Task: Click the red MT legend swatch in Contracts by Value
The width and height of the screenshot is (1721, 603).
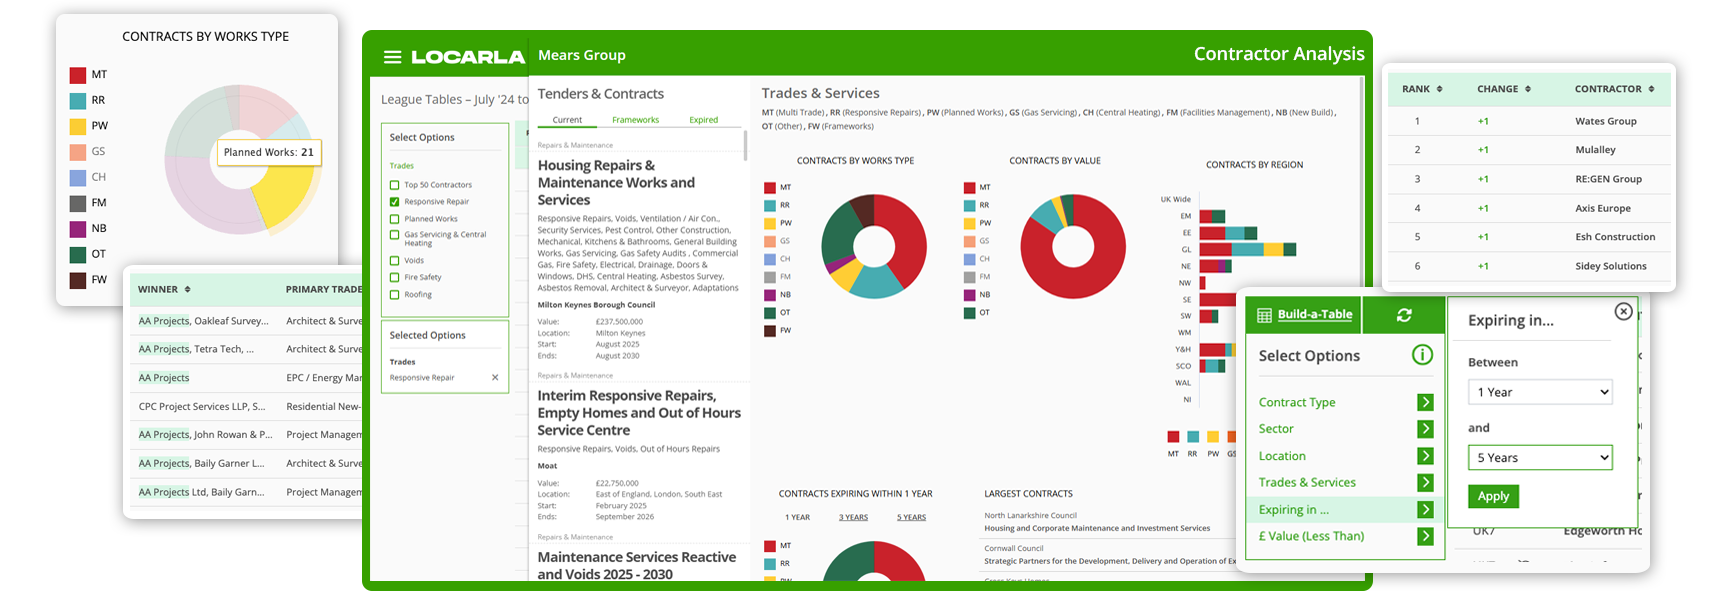Action: (x=969, y=188)
